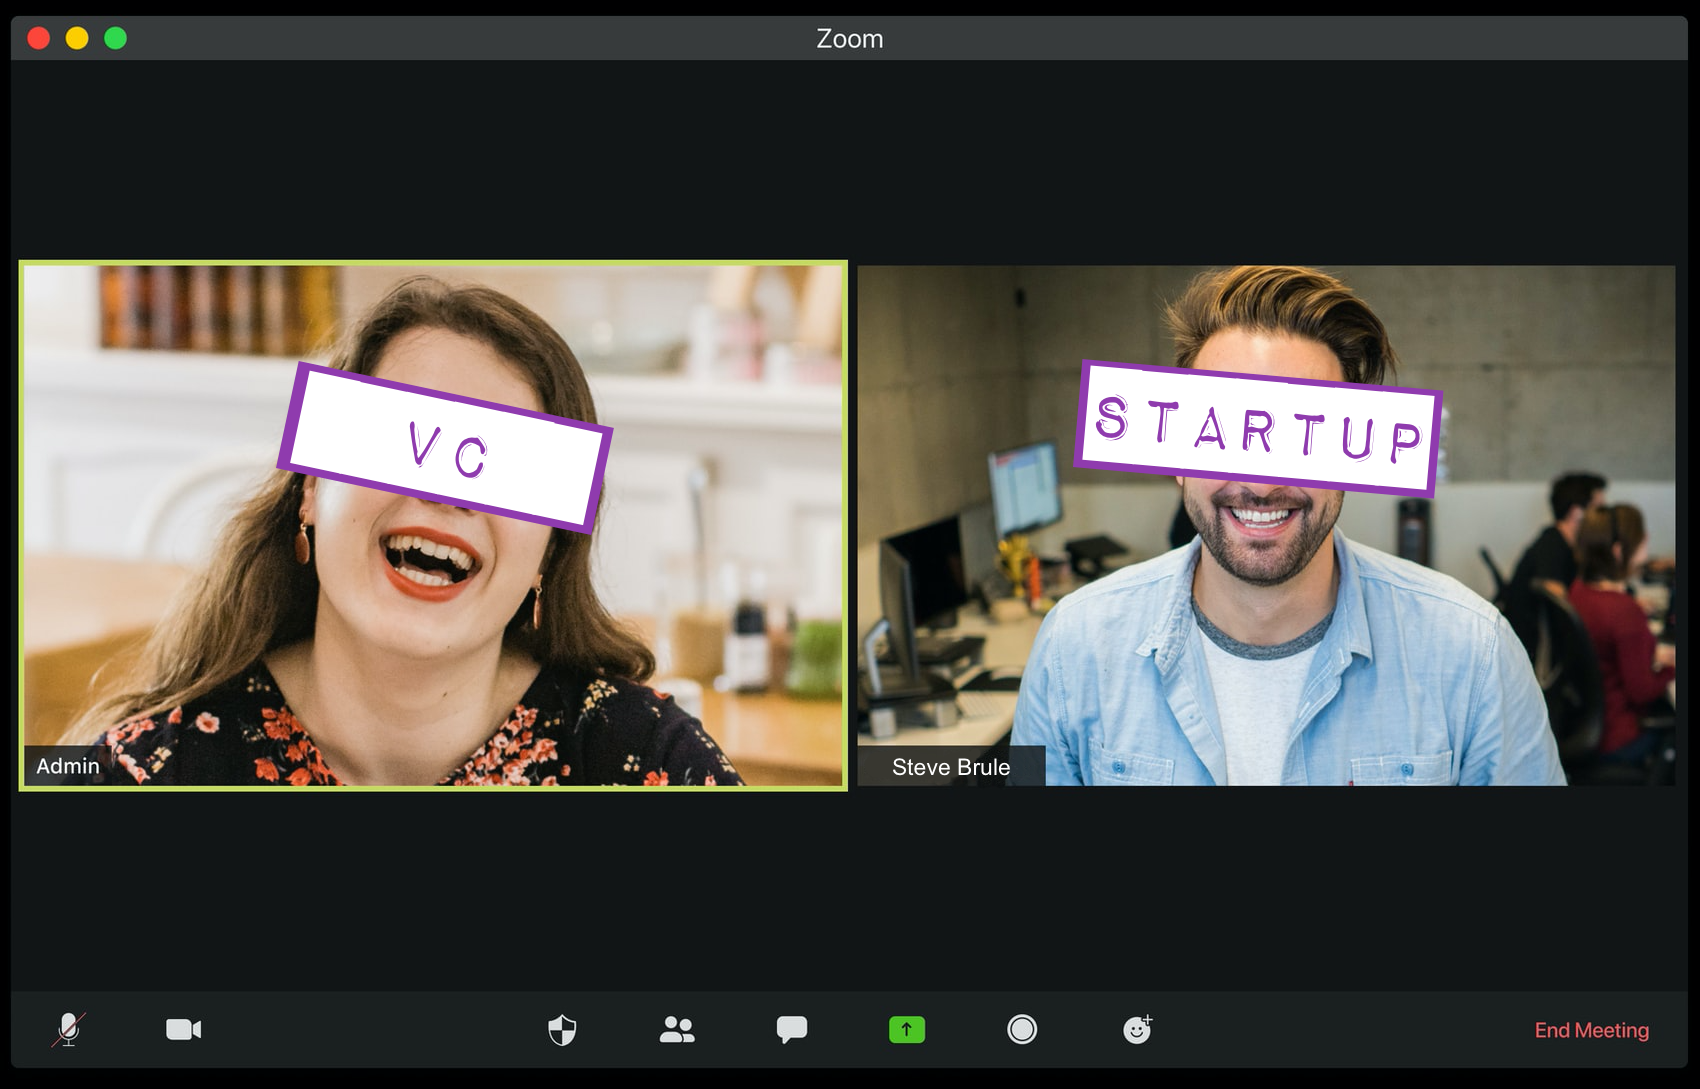The width and height of the screenshot is (1700, 1089).
Task: Open the Participants panel
Action: [x=677, y=1029]
